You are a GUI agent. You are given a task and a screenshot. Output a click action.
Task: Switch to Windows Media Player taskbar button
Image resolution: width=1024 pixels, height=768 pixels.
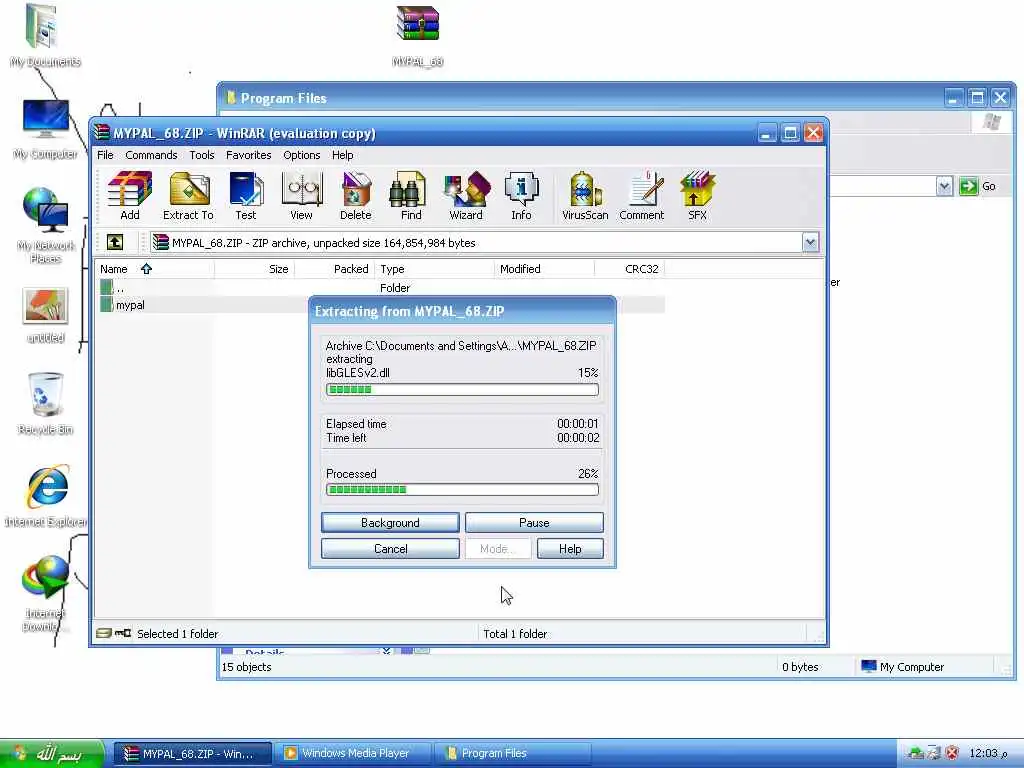(x=353, y=753)
